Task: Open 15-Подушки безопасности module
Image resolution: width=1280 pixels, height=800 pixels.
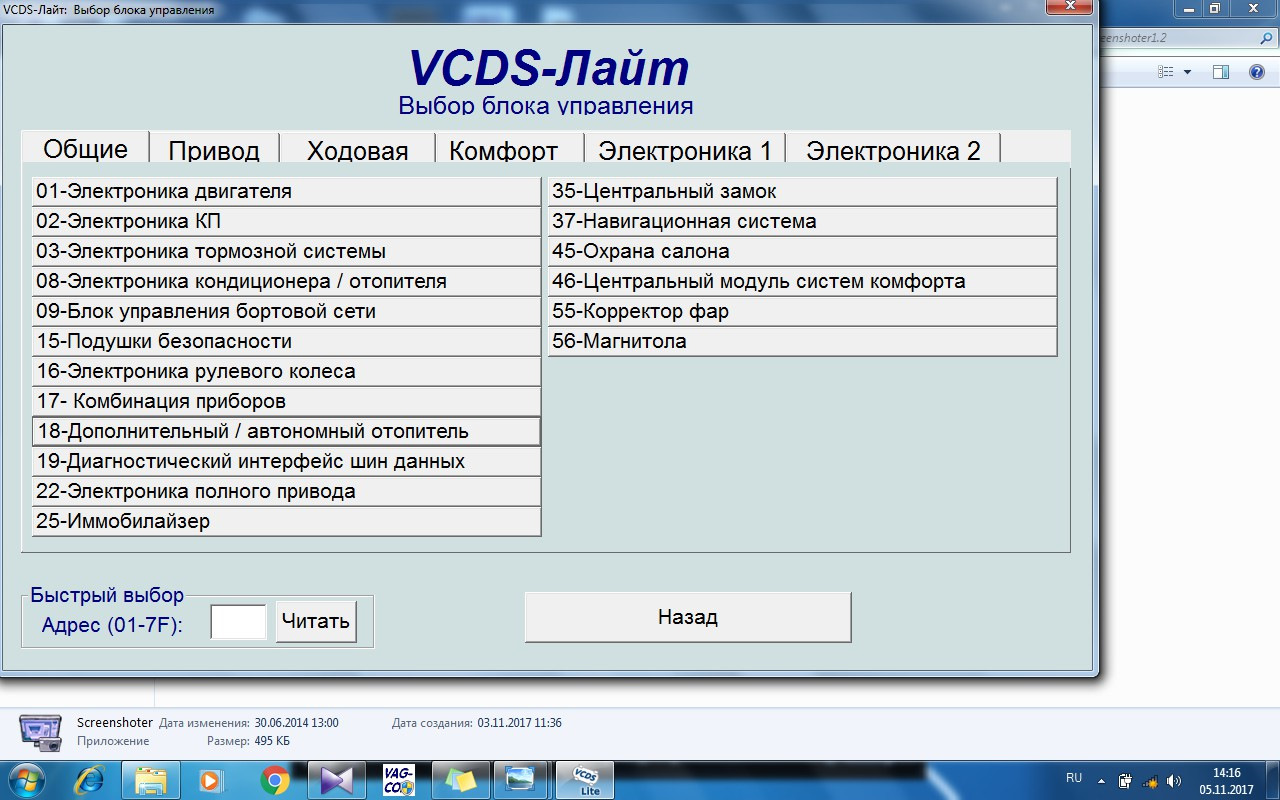Action: [x=286, y=341]
